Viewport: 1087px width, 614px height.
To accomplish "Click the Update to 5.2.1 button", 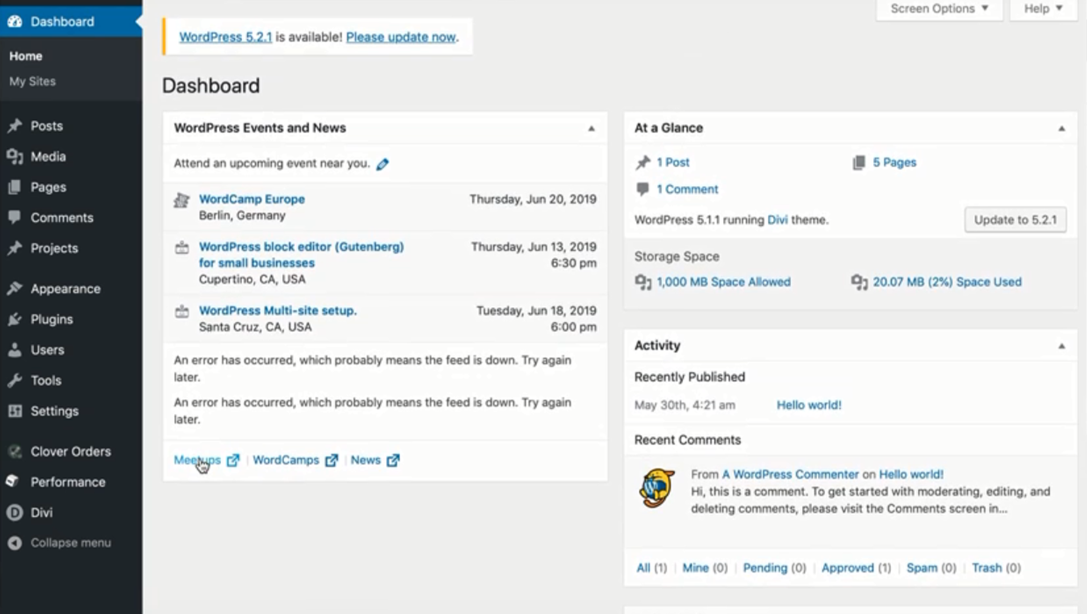I will pos(1015,220).
